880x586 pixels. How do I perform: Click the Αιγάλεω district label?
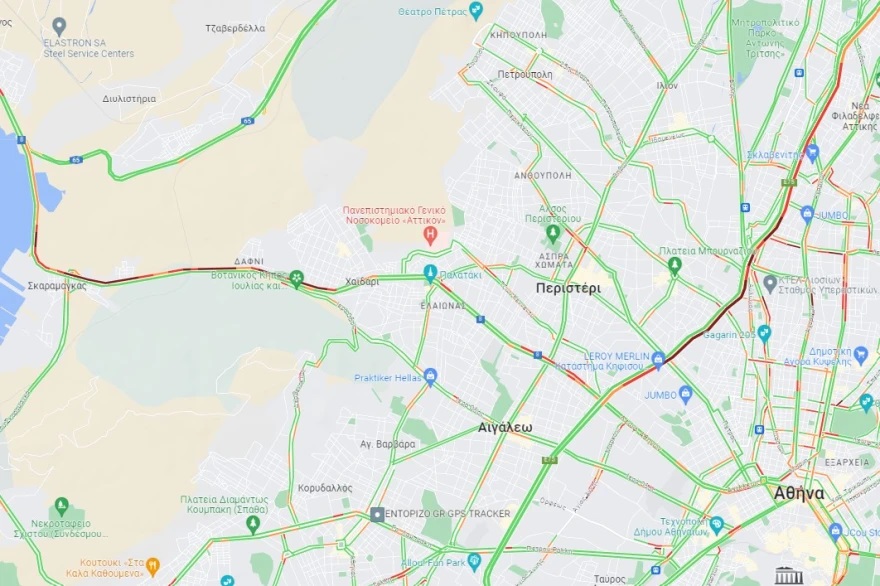[505, 428]
